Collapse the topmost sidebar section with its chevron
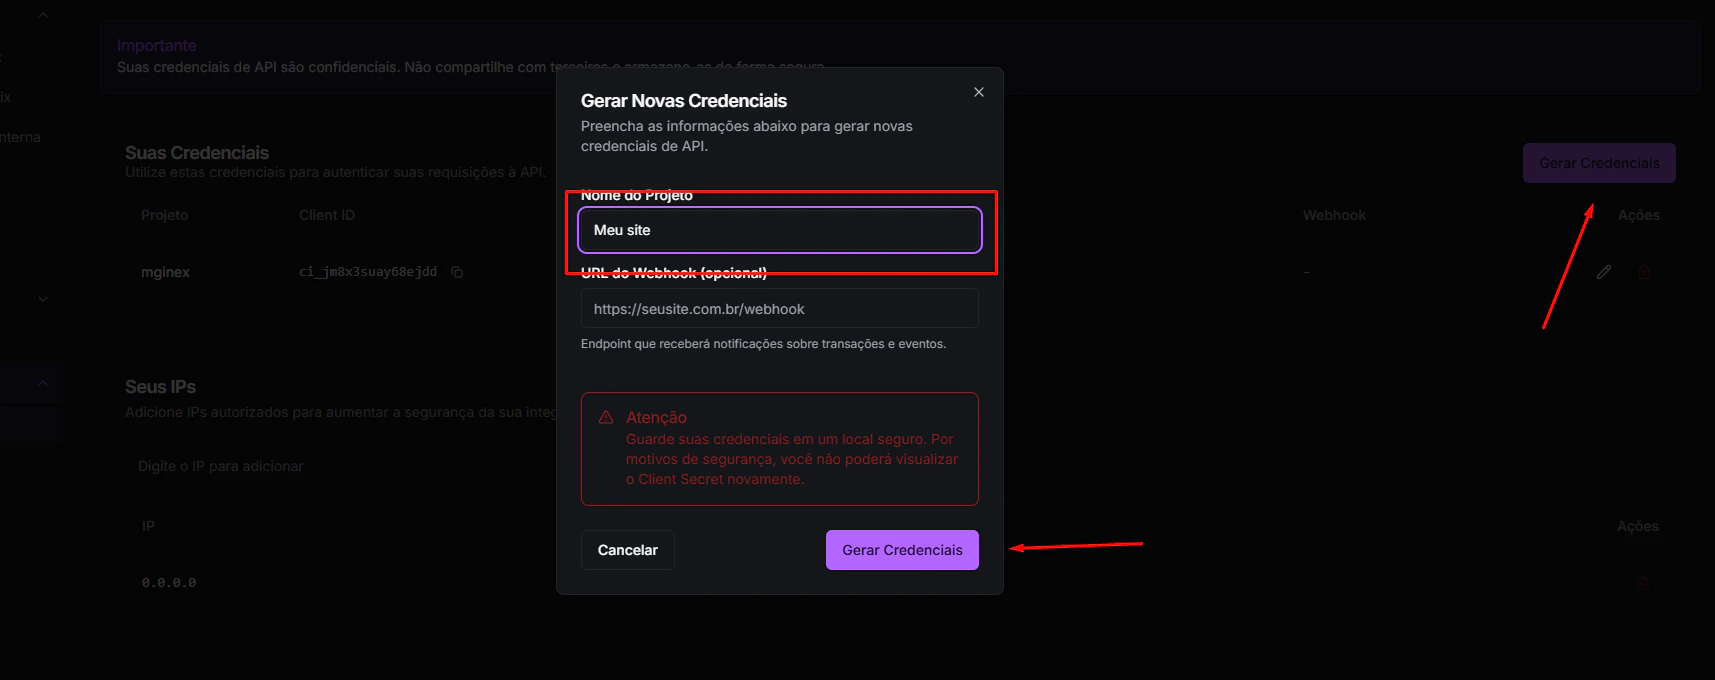1715x680 pixels. [43, 16]
